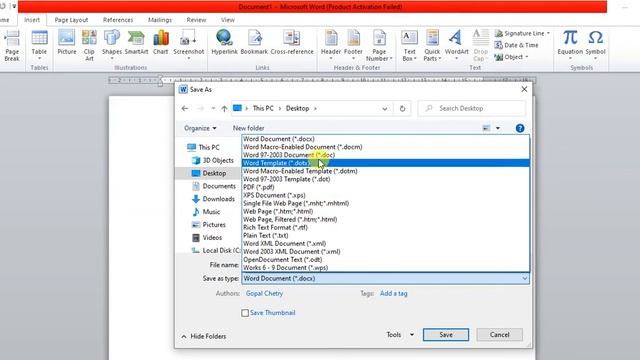Click the Add a tag link
The image size is (640, 360).
coord(393,293)
